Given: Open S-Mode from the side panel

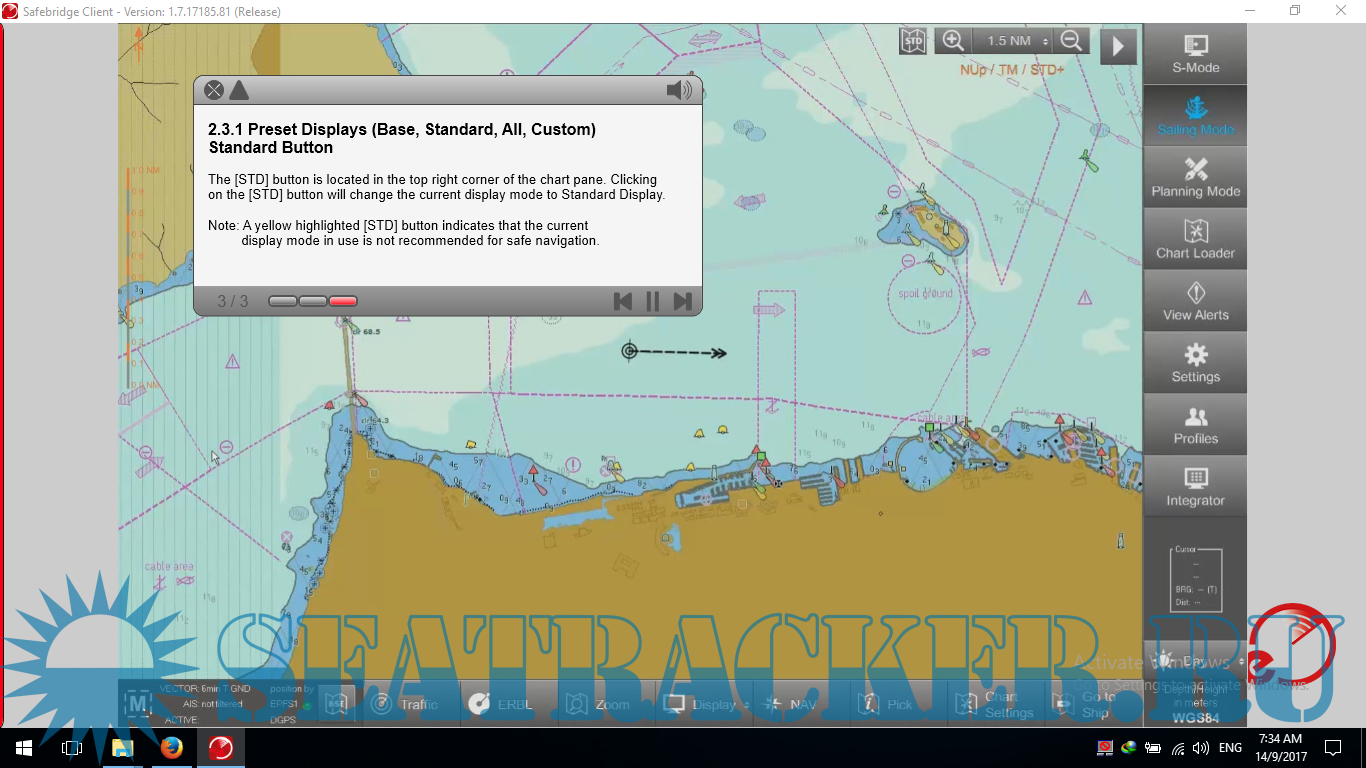Looking at the screenshot, I should 1195,54.
